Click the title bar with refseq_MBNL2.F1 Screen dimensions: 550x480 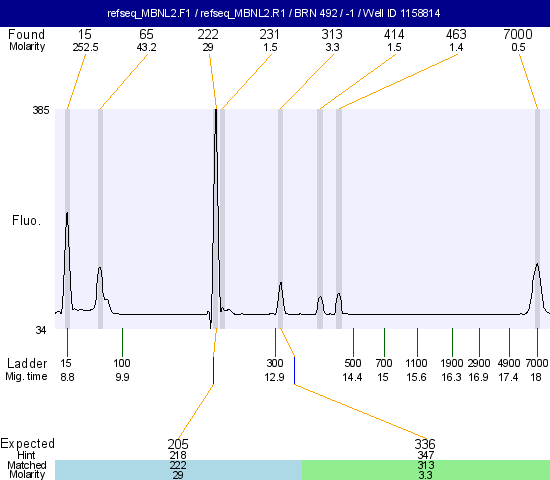click(275, 13)
